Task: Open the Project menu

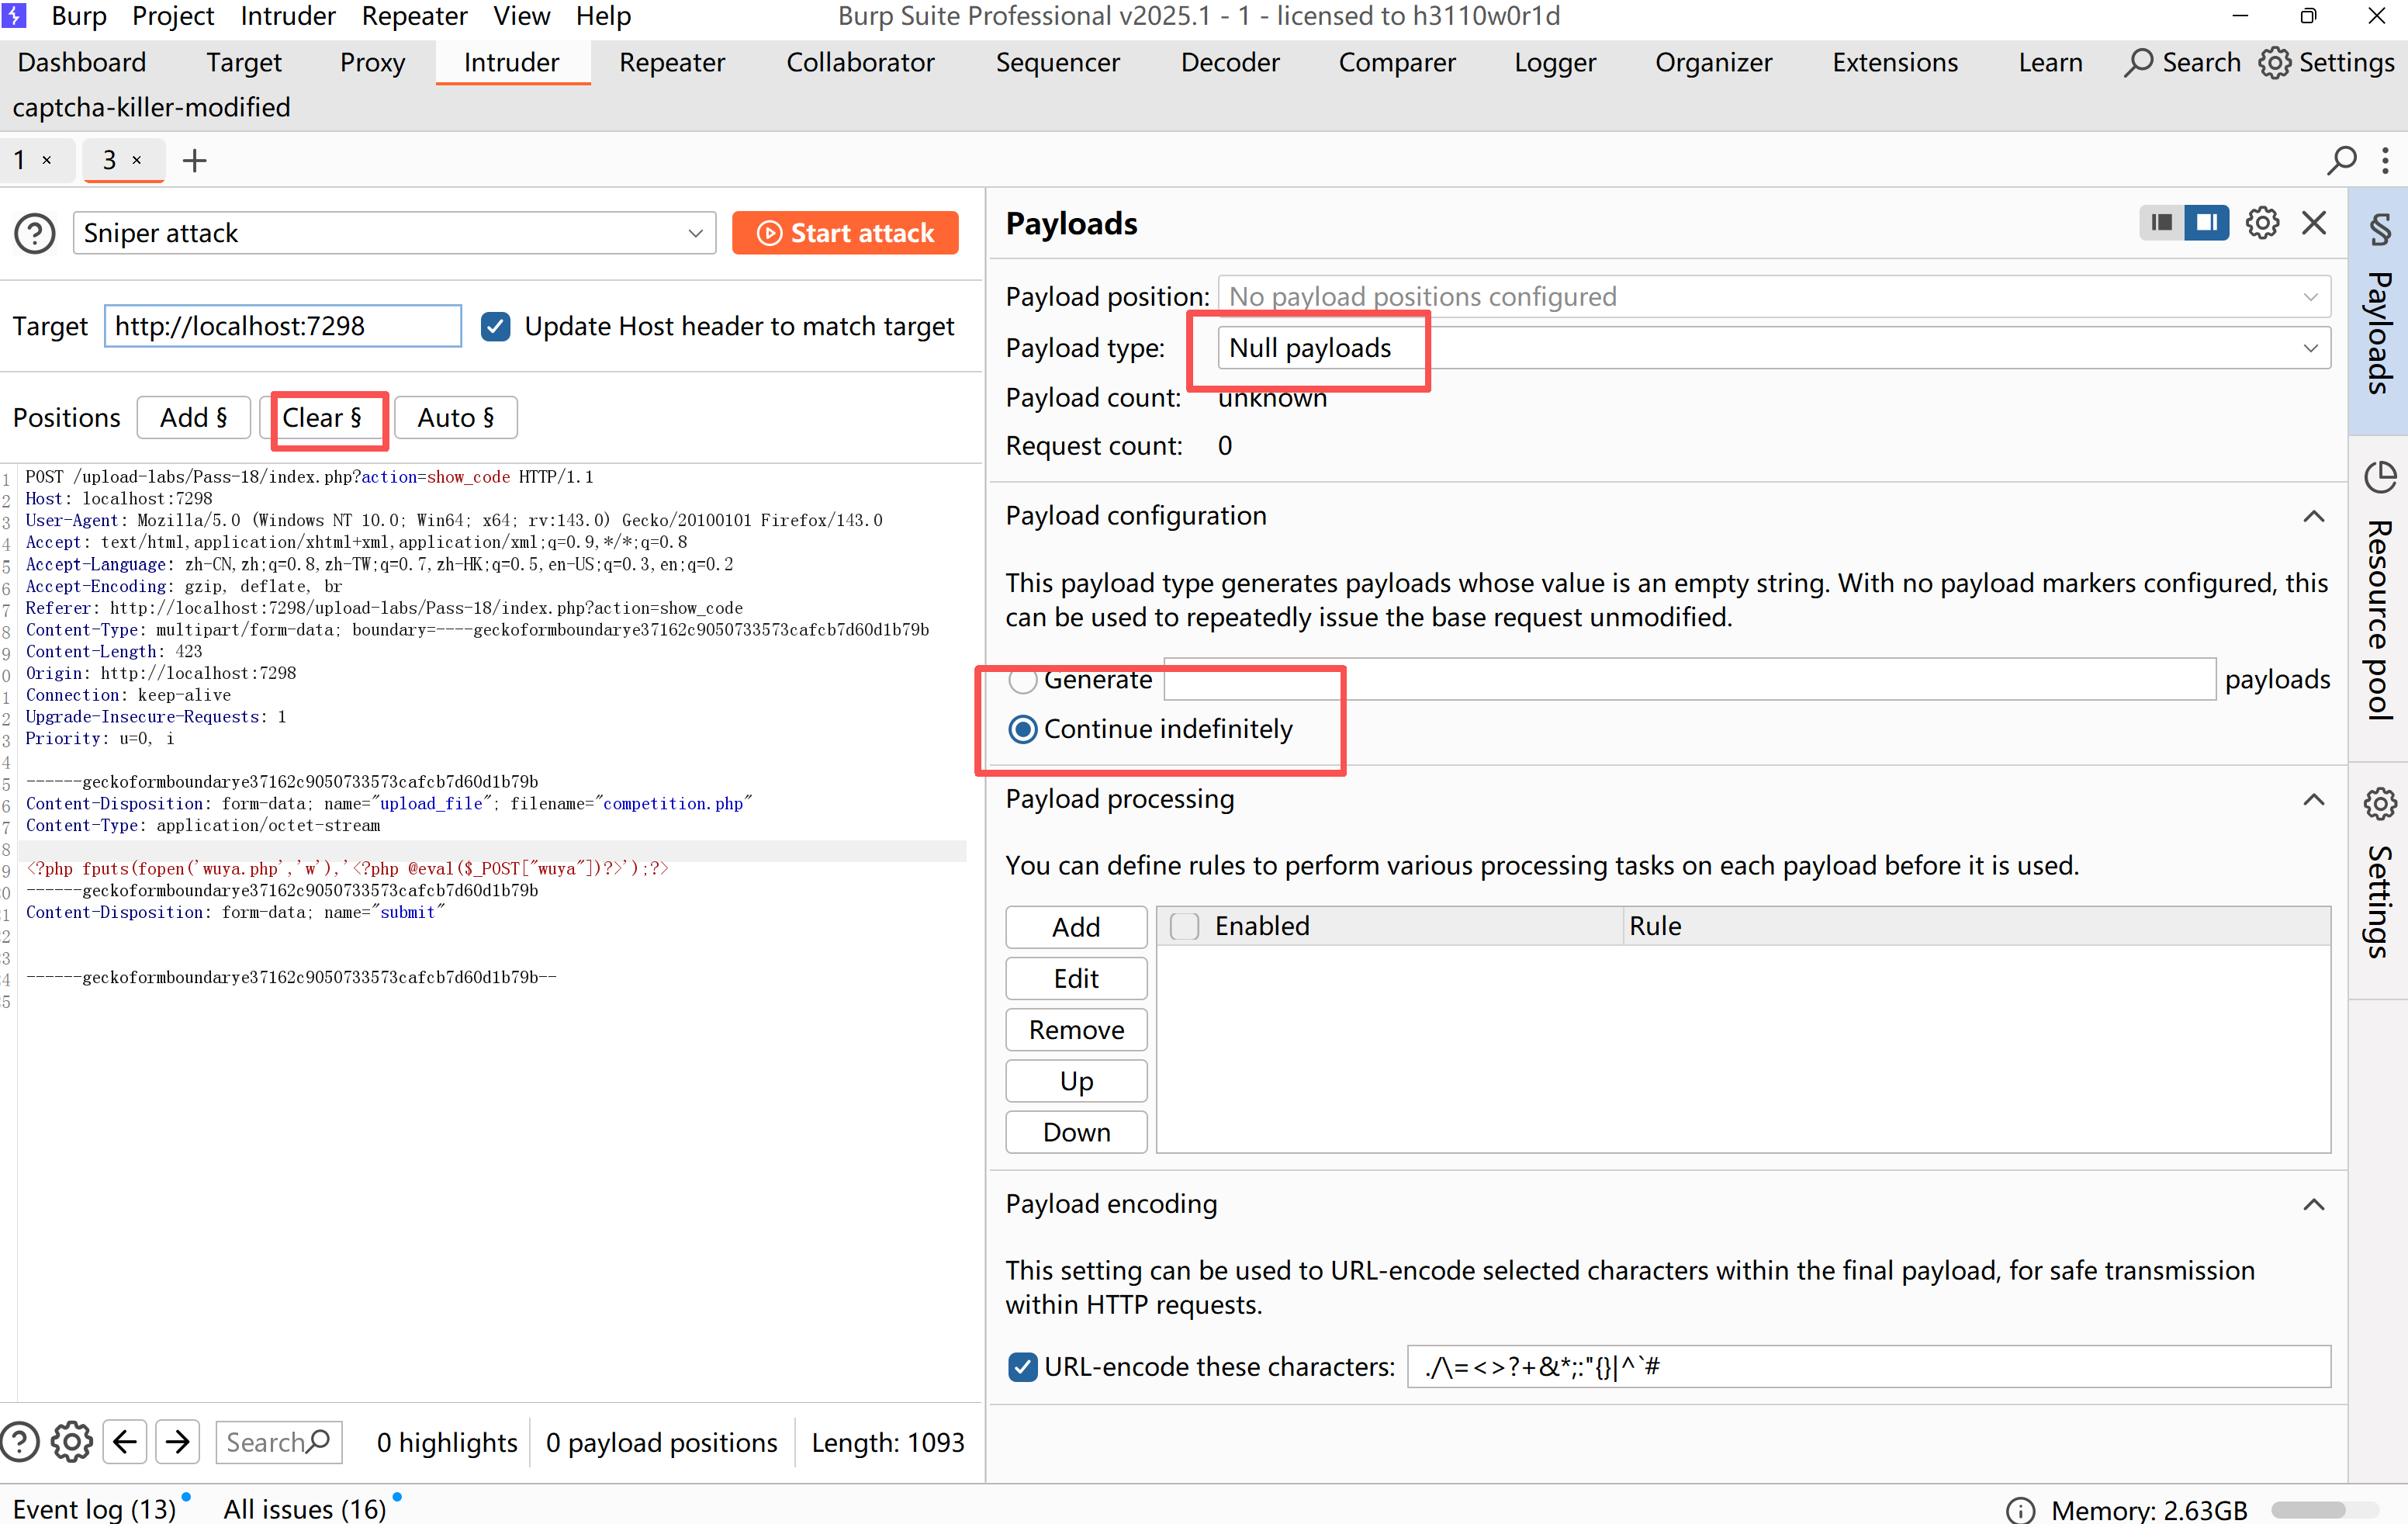Action: click(x=173, y=16)
